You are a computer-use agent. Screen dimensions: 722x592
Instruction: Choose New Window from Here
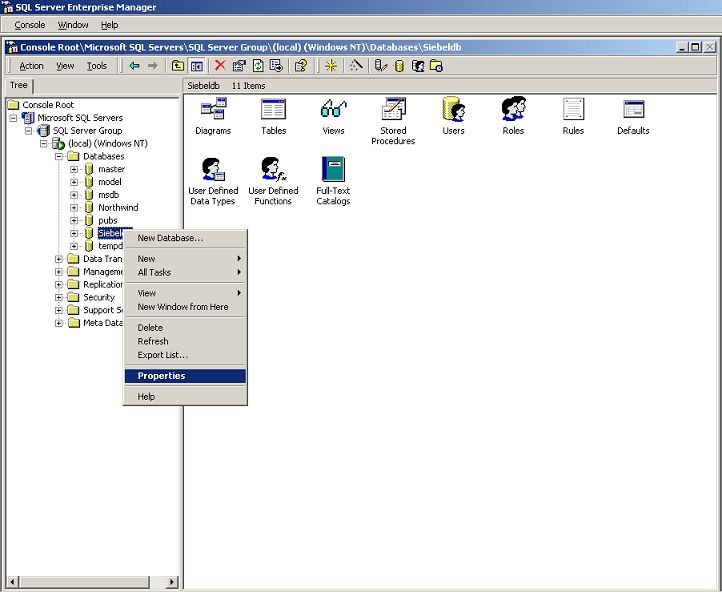(x=185, y=307)
